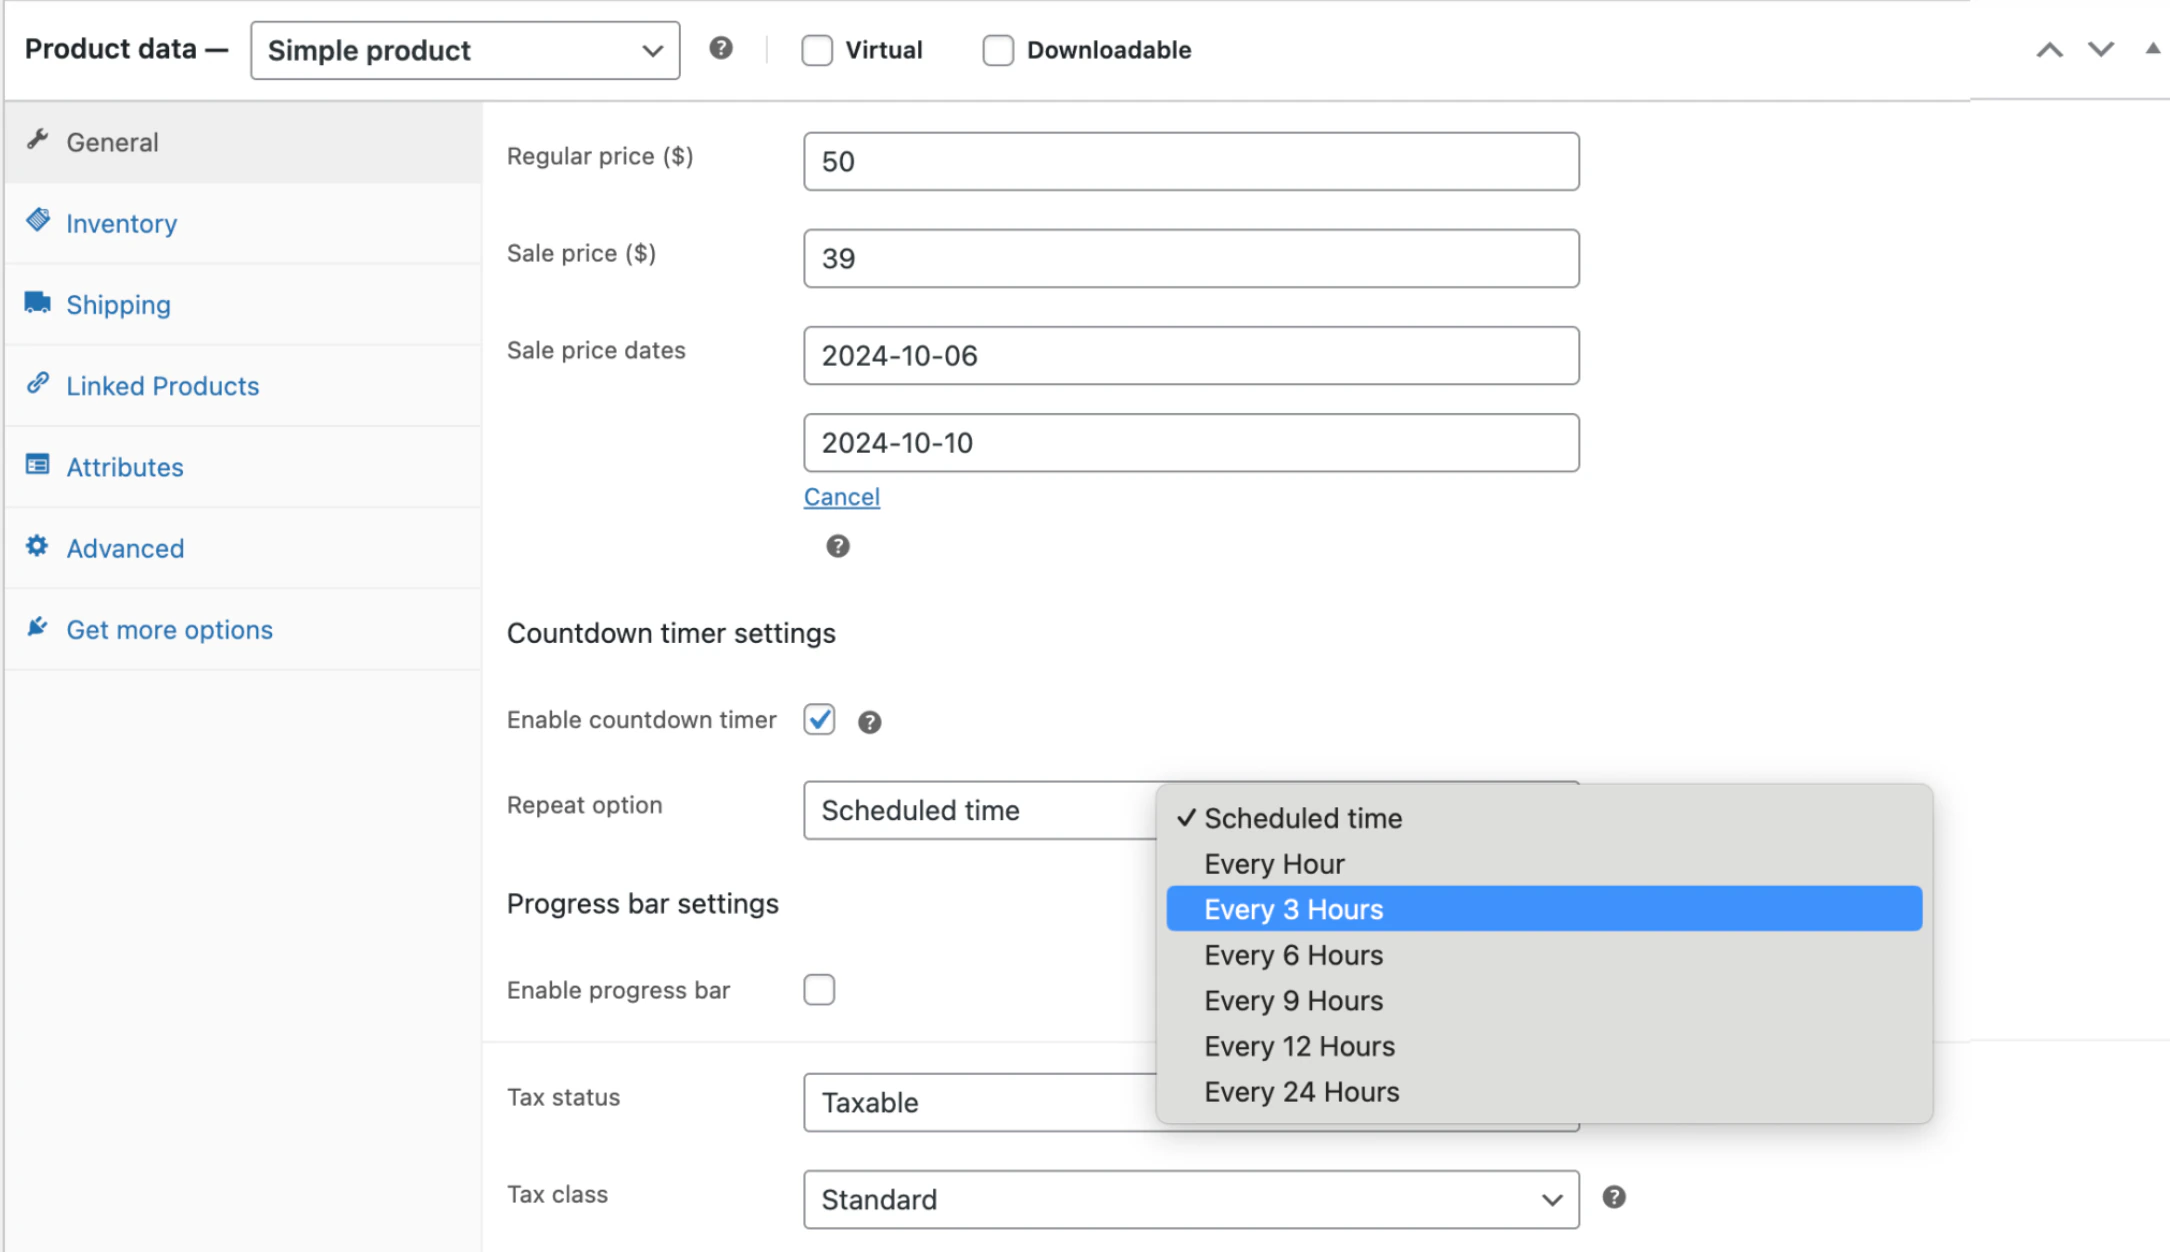Open the Tax class Standard dropdown
The image size is (2170, 1252).
tap(1191, 1199)
